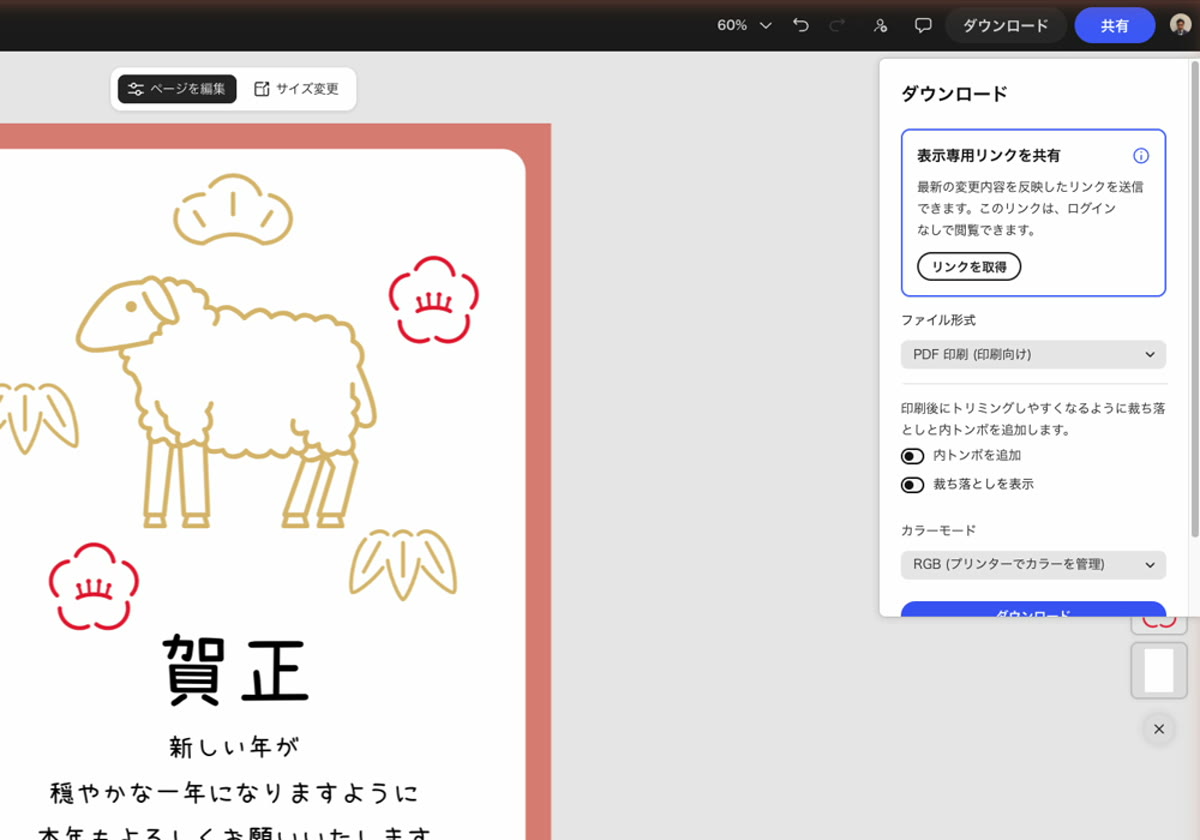The height and width of the screenshot is (840, 1200).
Task: Click the 表示専用リンクを共有 heading
Action: coord(989,156)
